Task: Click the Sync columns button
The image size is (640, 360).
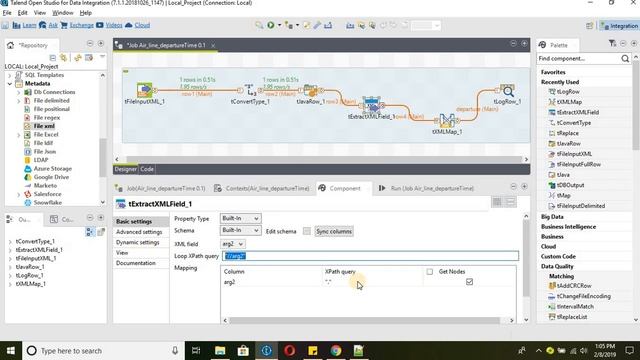Action: click(334, 231)
